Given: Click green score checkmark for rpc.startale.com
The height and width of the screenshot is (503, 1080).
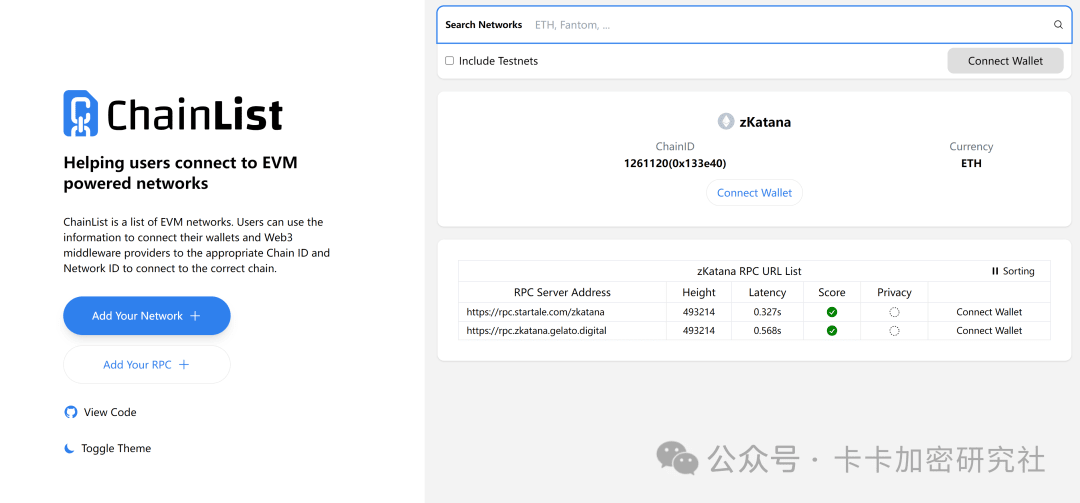Looking at the screenshot, I should [x=832, y=312].
